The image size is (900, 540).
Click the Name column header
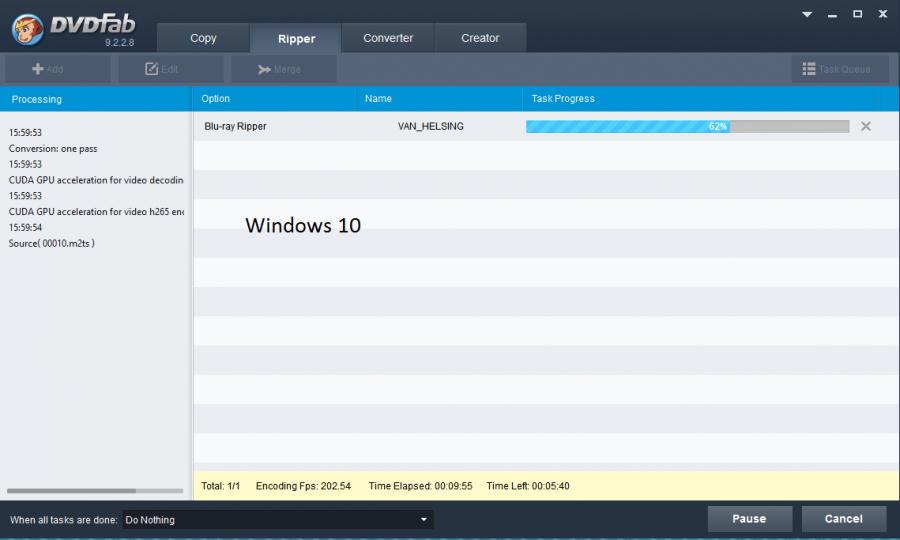[439, 99]
